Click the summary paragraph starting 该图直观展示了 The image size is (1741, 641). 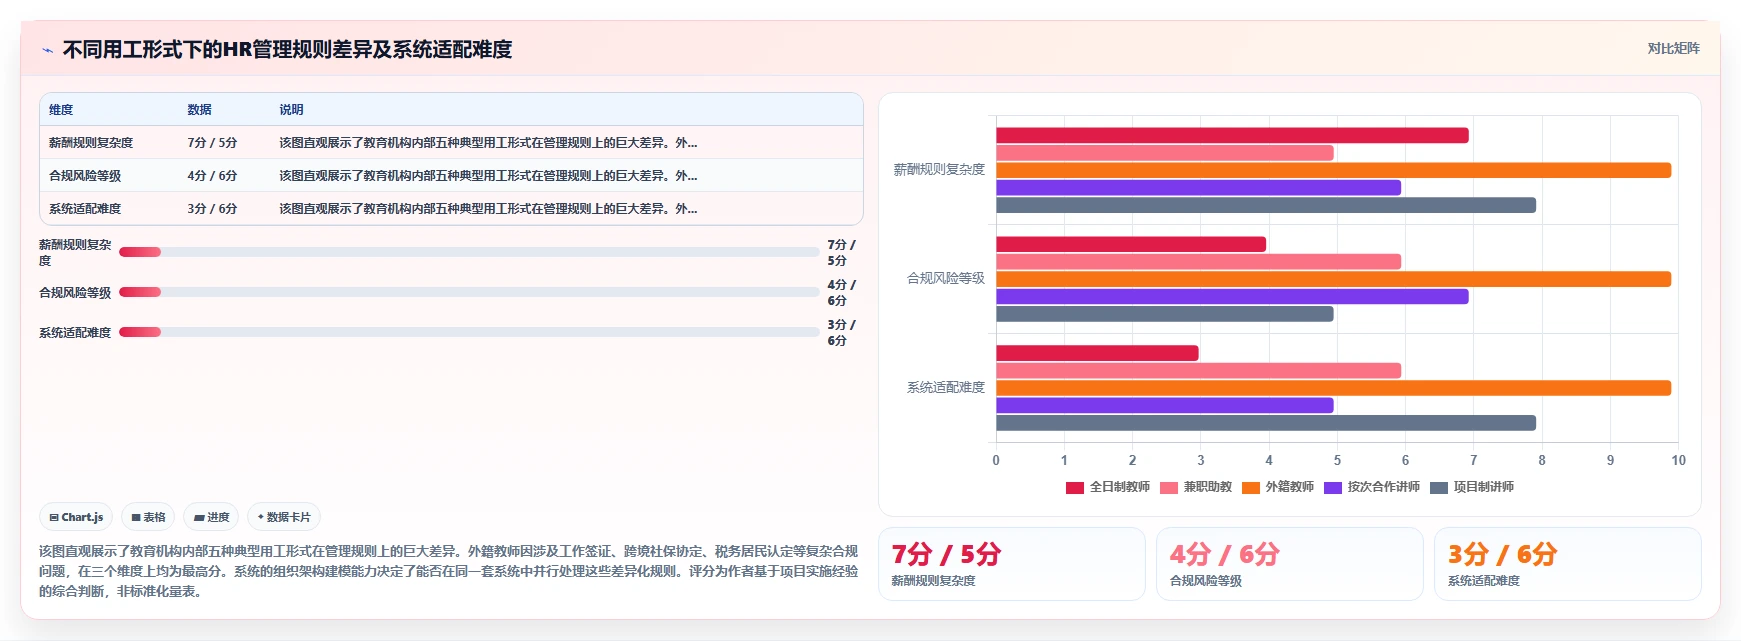[x=448, y=571]
